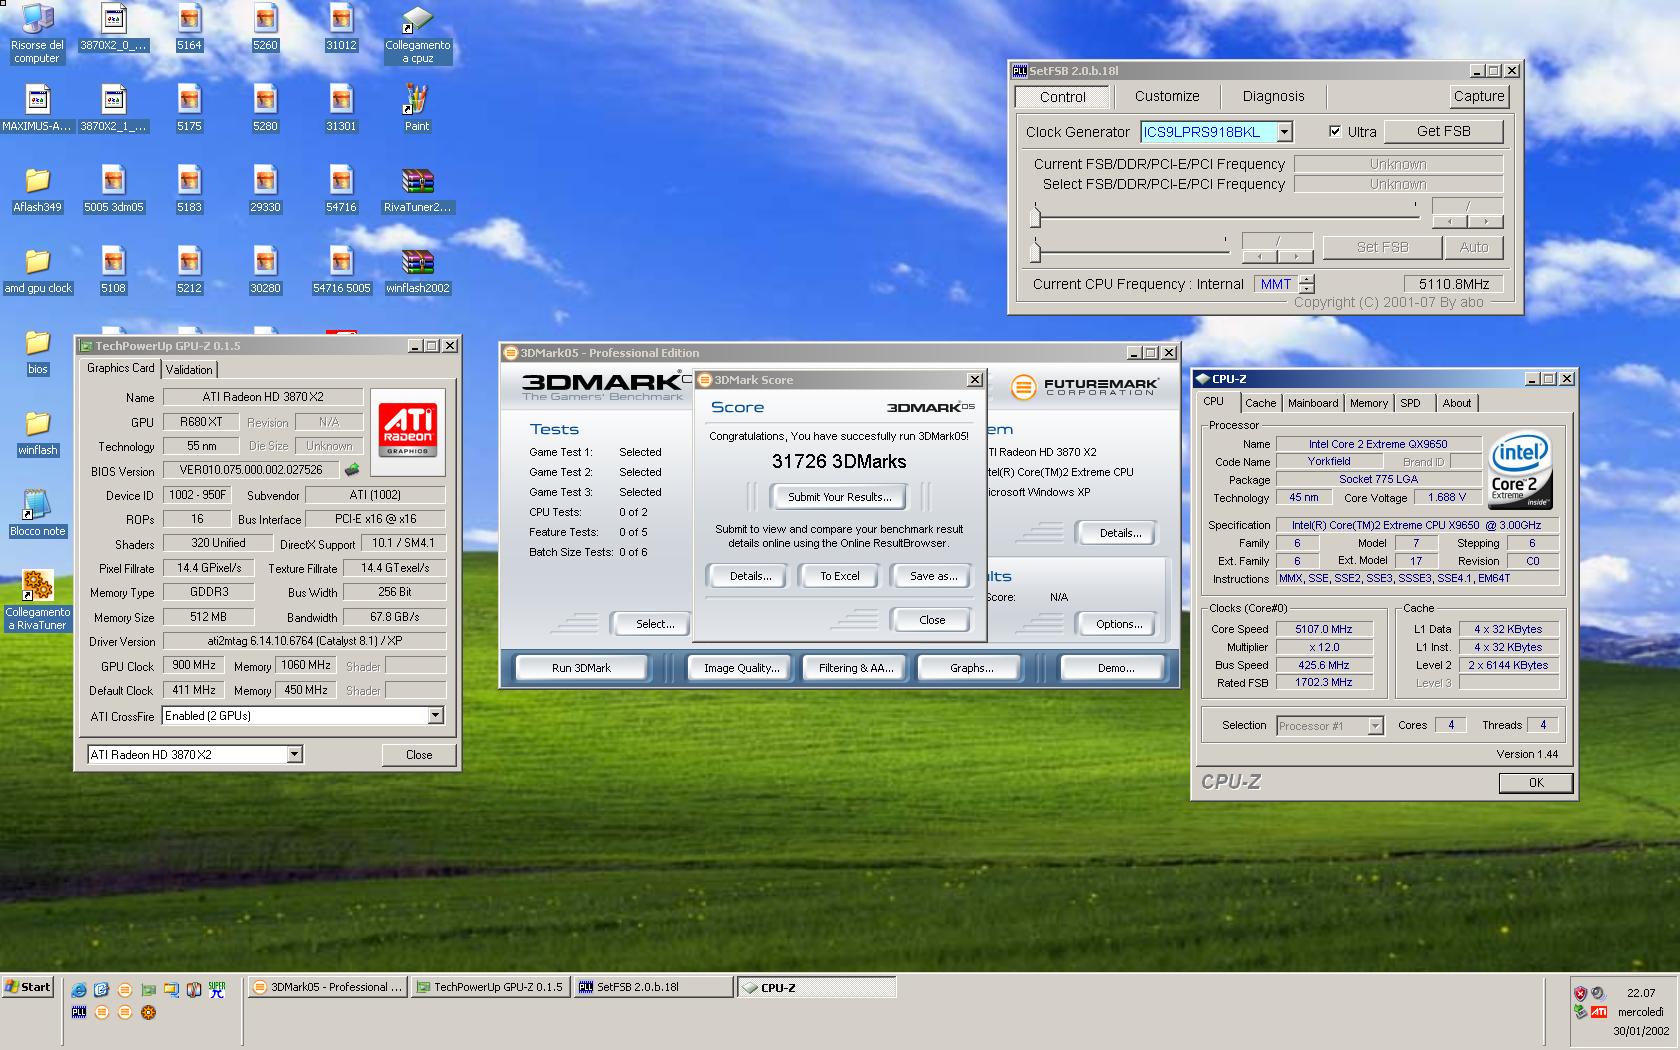Open the RivaTuner2 archive icon on desktop

pyautogui.click(x=417, y=190)
